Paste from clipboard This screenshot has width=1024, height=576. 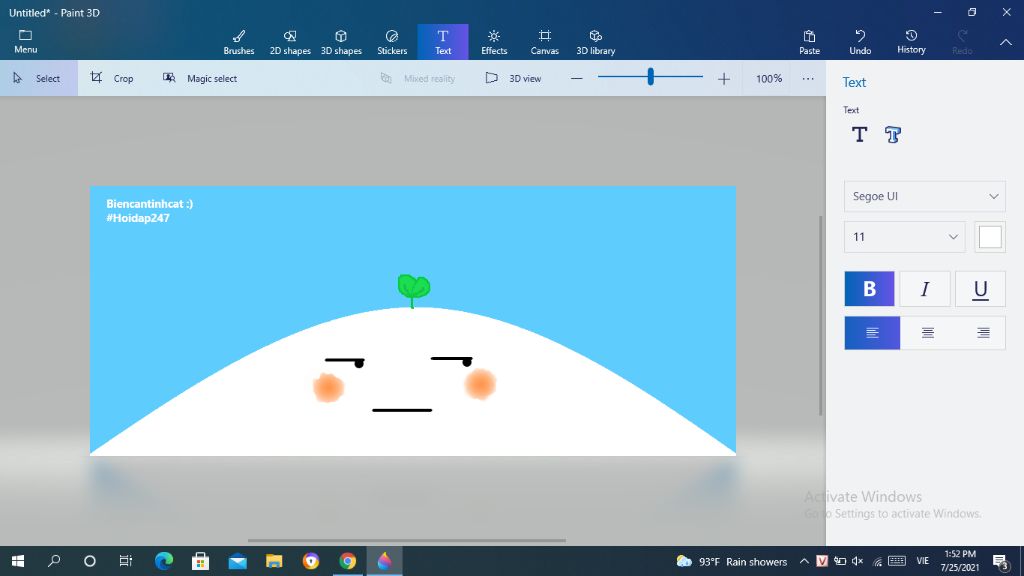[x=809, y=42]
